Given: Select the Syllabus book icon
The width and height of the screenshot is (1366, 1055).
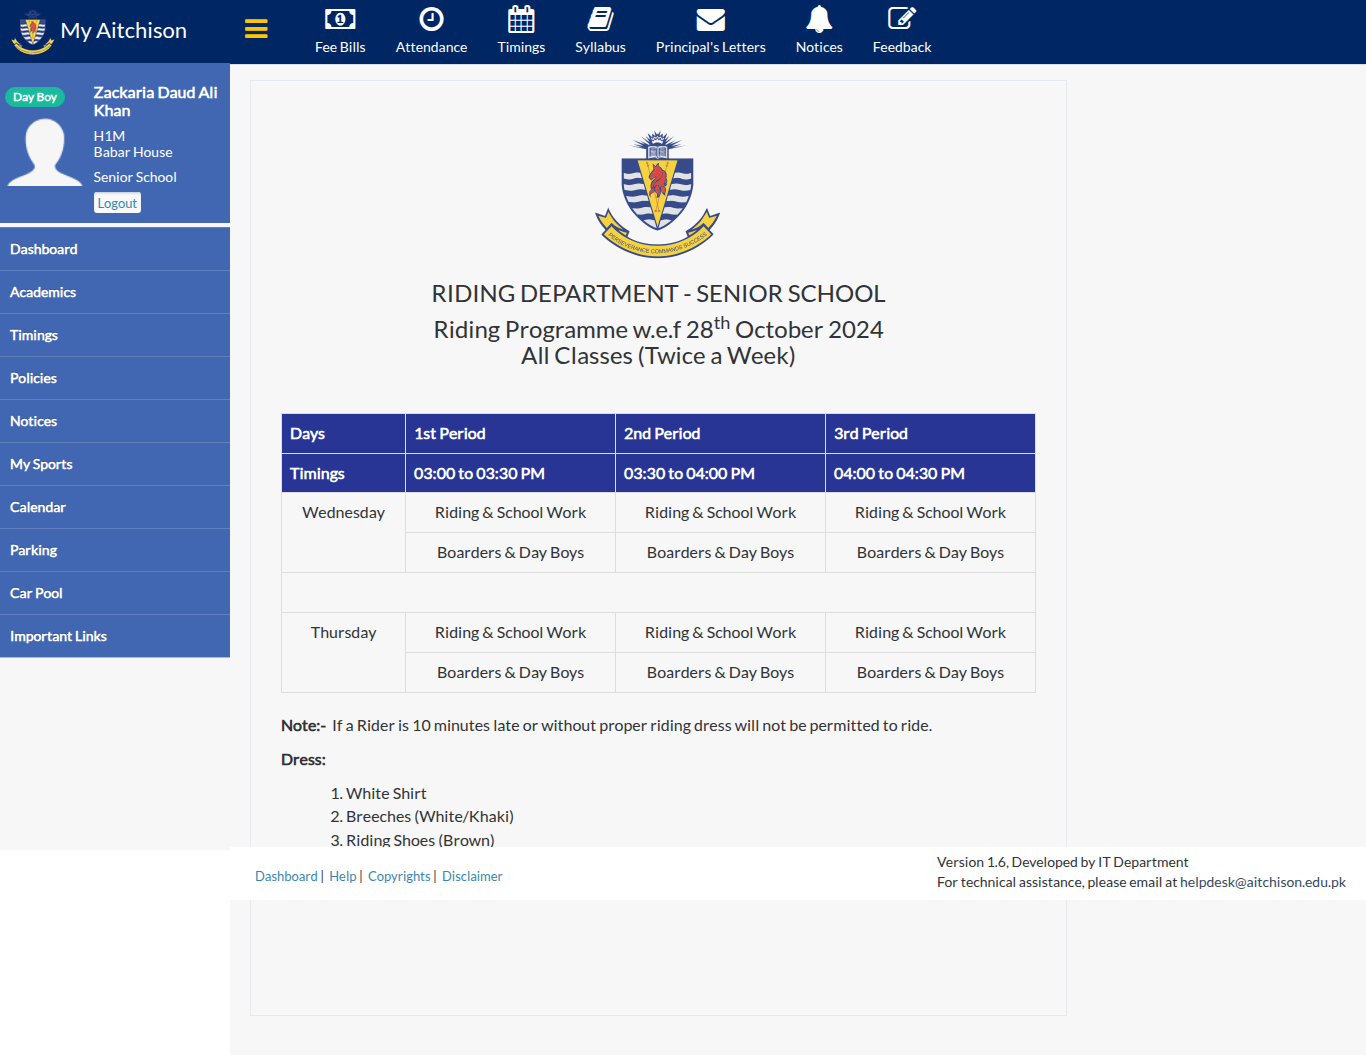Looking at the screenshot, I should pos(600,19).
